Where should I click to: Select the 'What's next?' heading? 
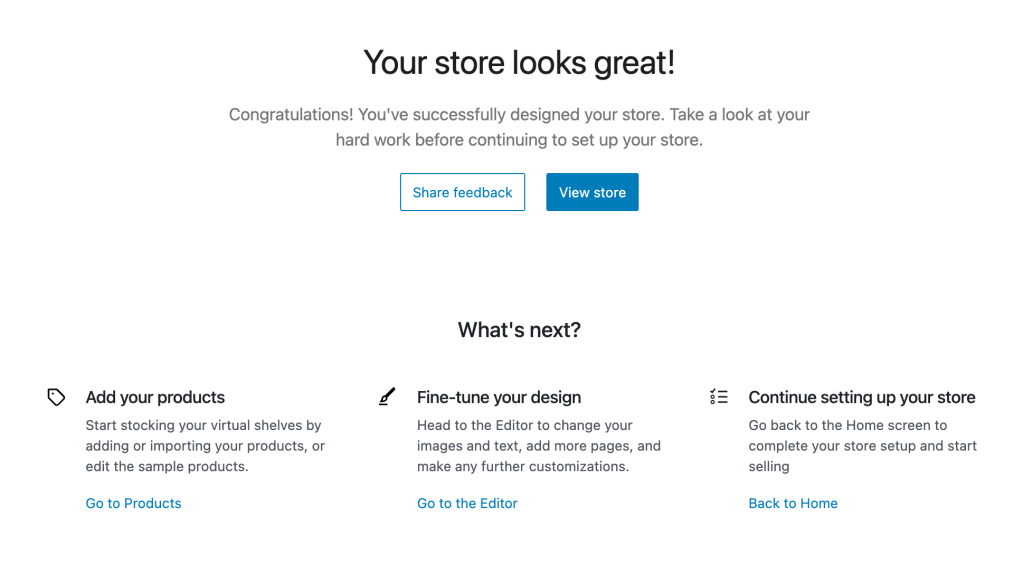pos(519,329)
